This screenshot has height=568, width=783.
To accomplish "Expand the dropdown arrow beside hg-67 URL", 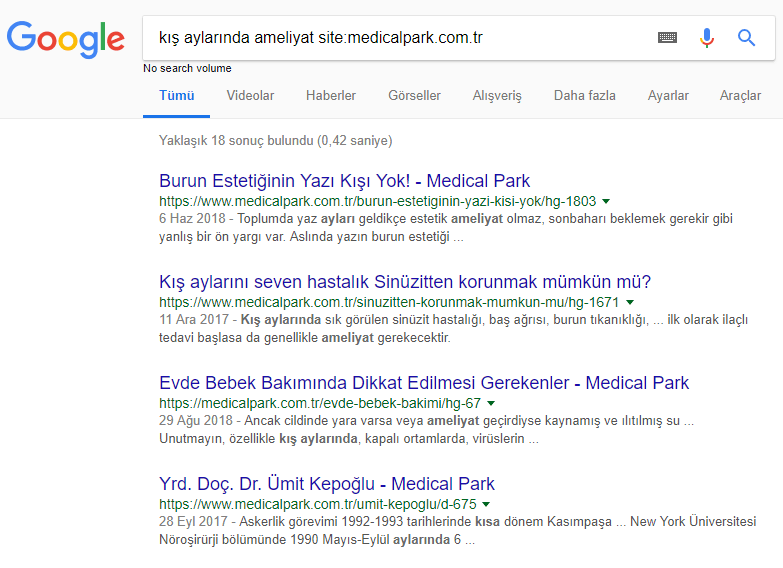I will point(491,403).
